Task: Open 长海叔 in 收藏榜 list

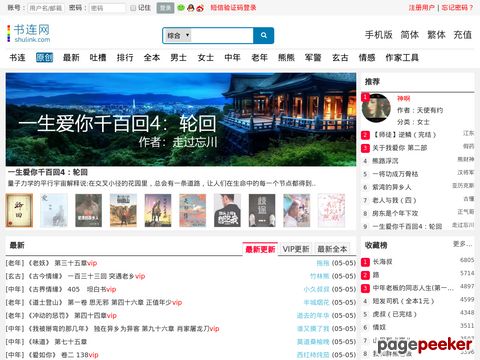Action: point(382,262)
